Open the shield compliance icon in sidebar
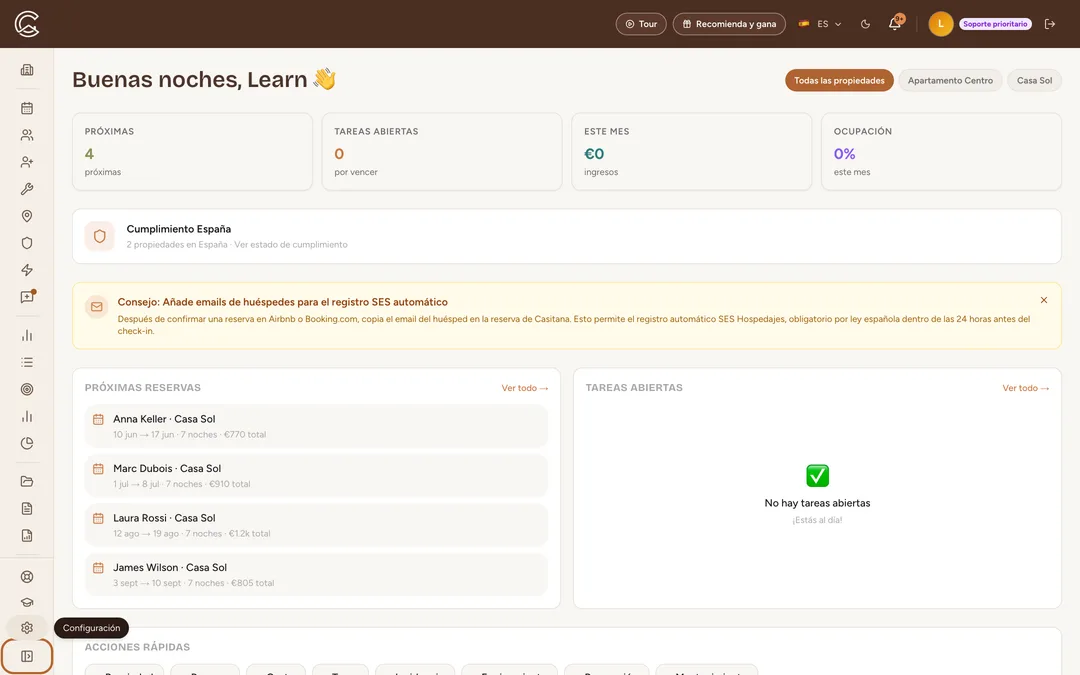Image resolution: width=1080 pixels, height=675 pixels. pyautogui.click(x=27, y=243)
